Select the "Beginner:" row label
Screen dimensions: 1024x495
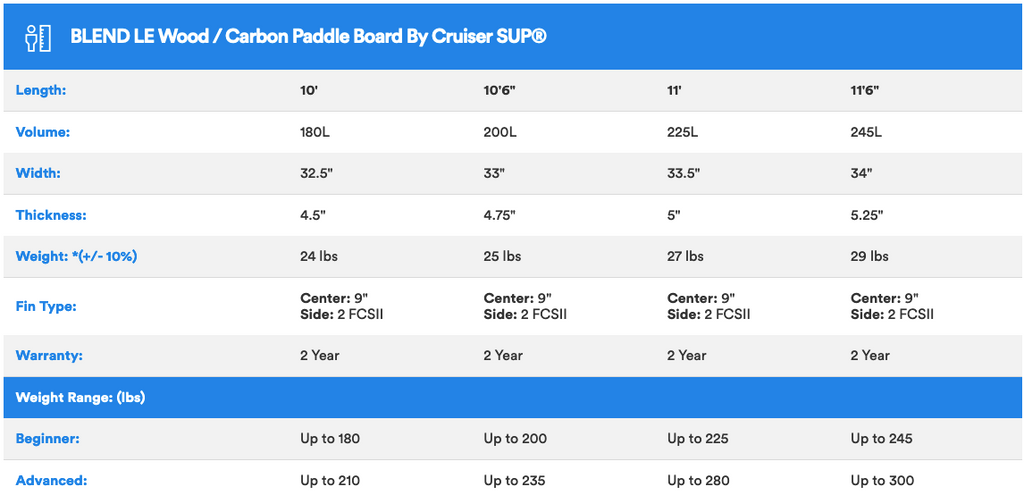coord(48,438)
